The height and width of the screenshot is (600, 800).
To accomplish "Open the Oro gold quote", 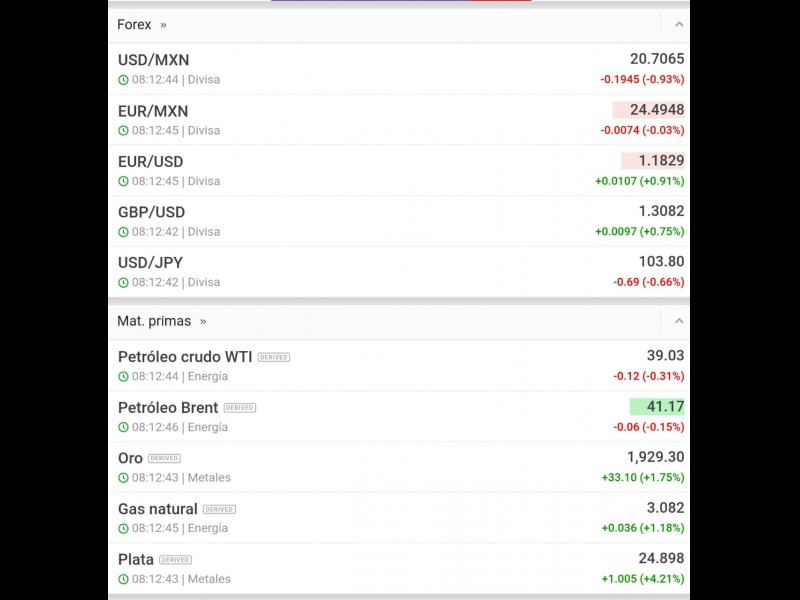I will tap(130, 458).
